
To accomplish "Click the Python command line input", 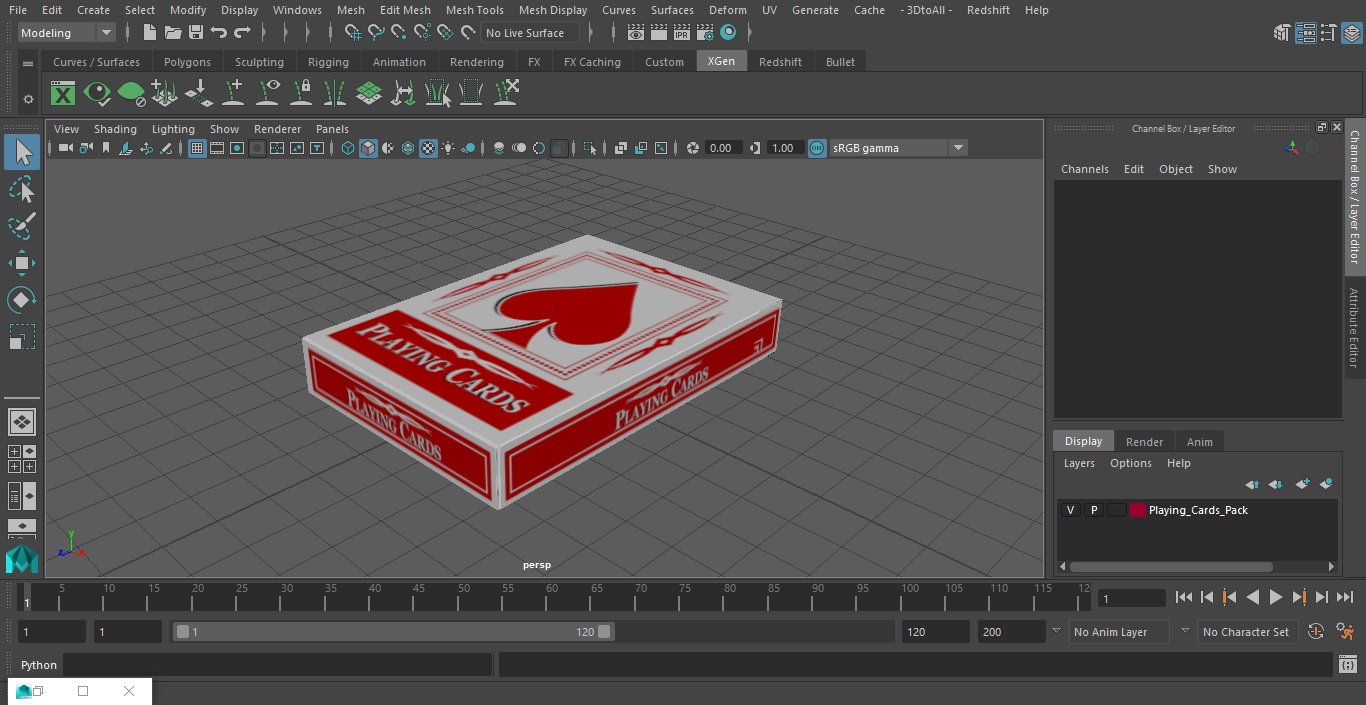I will [277, 665].
